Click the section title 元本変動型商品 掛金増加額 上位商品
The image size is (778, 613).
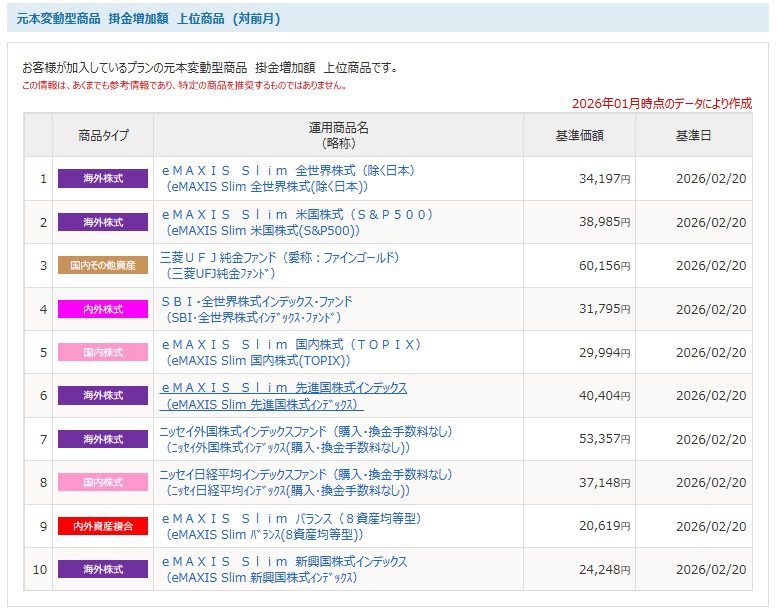pyautogui.click(x=149, y=19)
